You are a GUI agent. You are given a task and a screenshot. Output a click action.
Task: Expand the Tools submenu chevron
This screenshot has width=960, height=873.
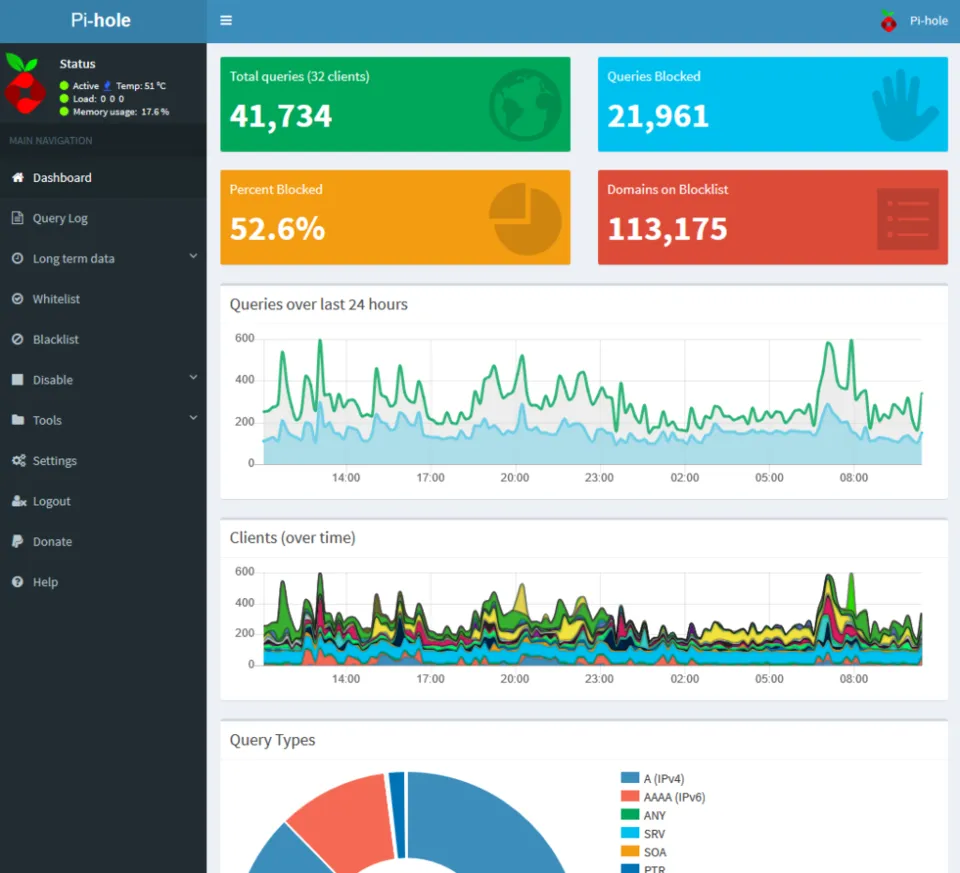pos(193,418)
